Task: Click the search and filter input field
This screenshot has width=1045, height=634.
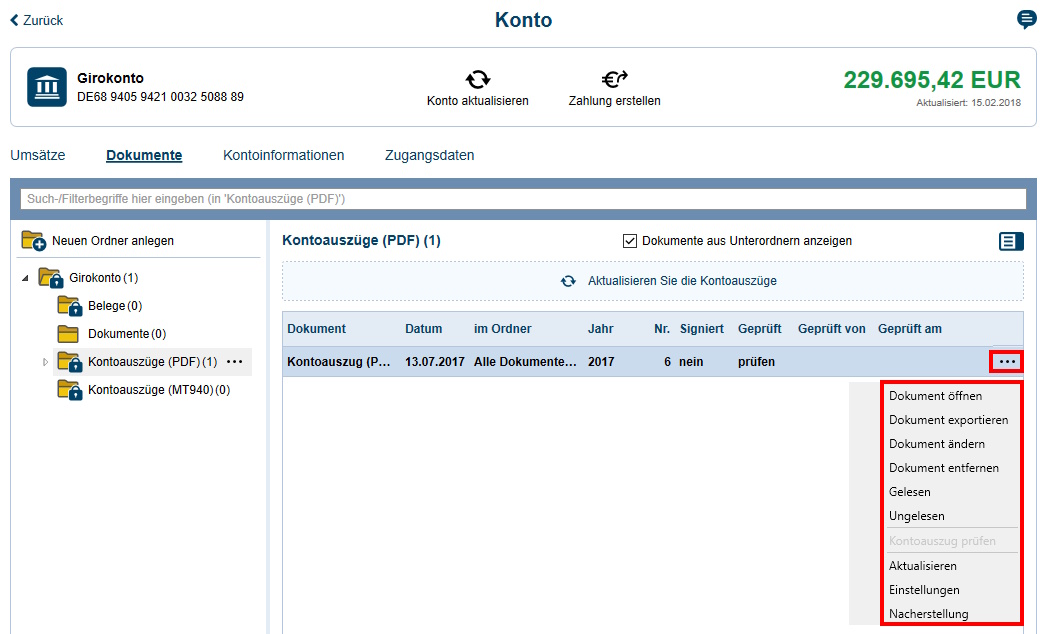Action: point(520,198)
